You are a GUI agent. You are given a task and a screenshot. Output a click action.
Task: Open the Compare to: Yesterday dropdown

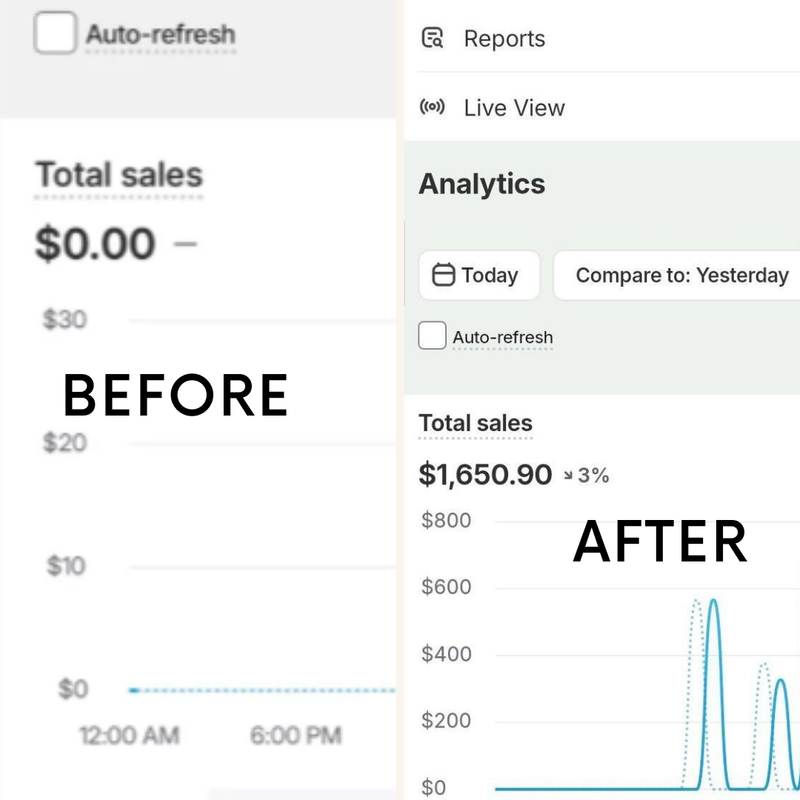[x=682, y=275]
